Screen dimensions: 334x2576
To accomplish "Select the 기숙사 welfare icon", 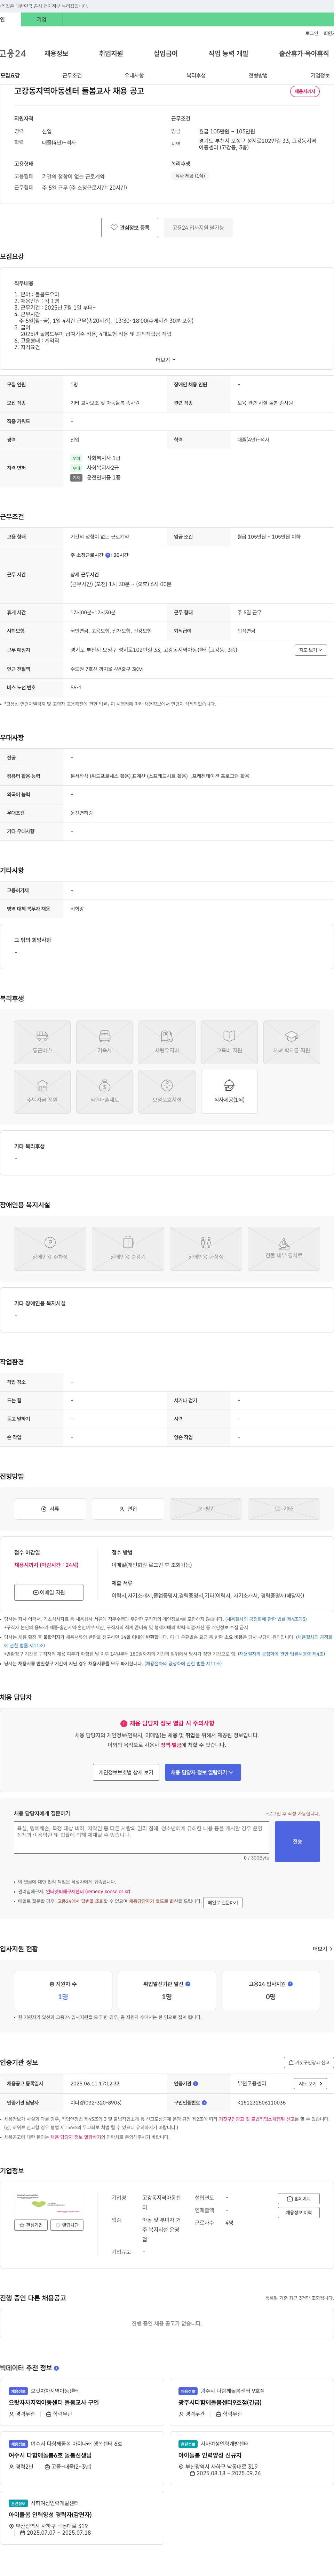I will (x=104, y=1042).
